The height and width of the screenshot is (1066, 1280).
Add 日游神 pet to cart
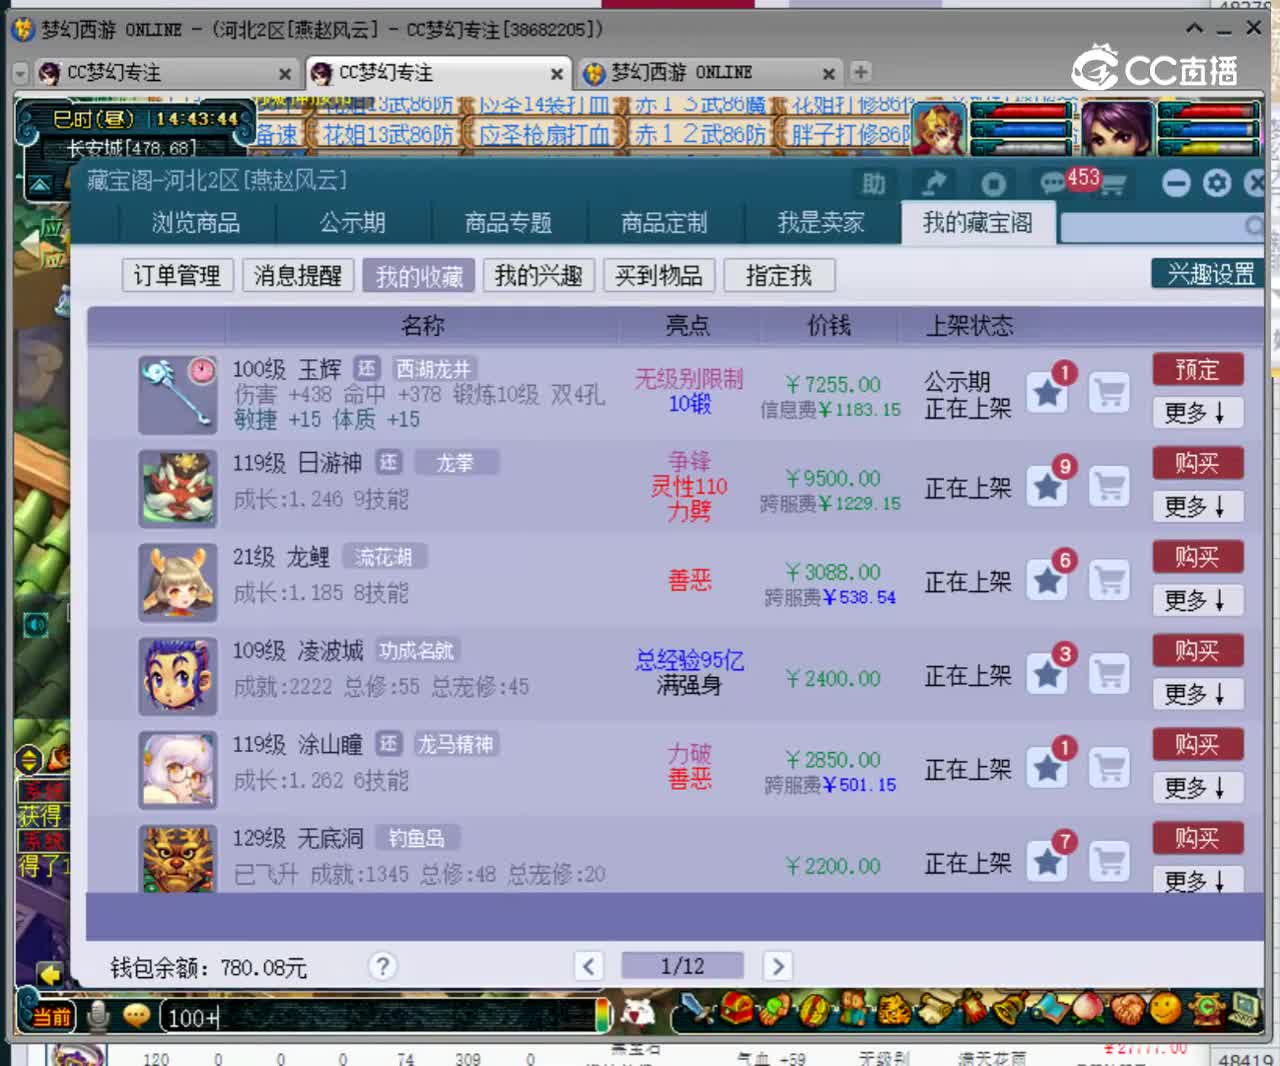pyautogui.click(x=1109, y=487)
